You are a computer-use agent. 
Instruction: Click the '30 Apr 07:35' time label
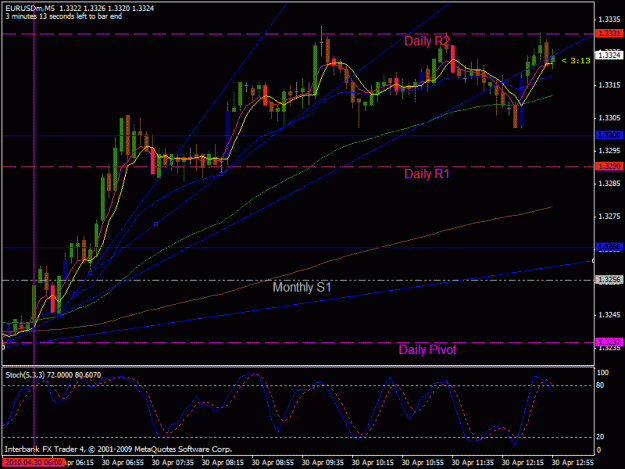[x=173, y=463]
